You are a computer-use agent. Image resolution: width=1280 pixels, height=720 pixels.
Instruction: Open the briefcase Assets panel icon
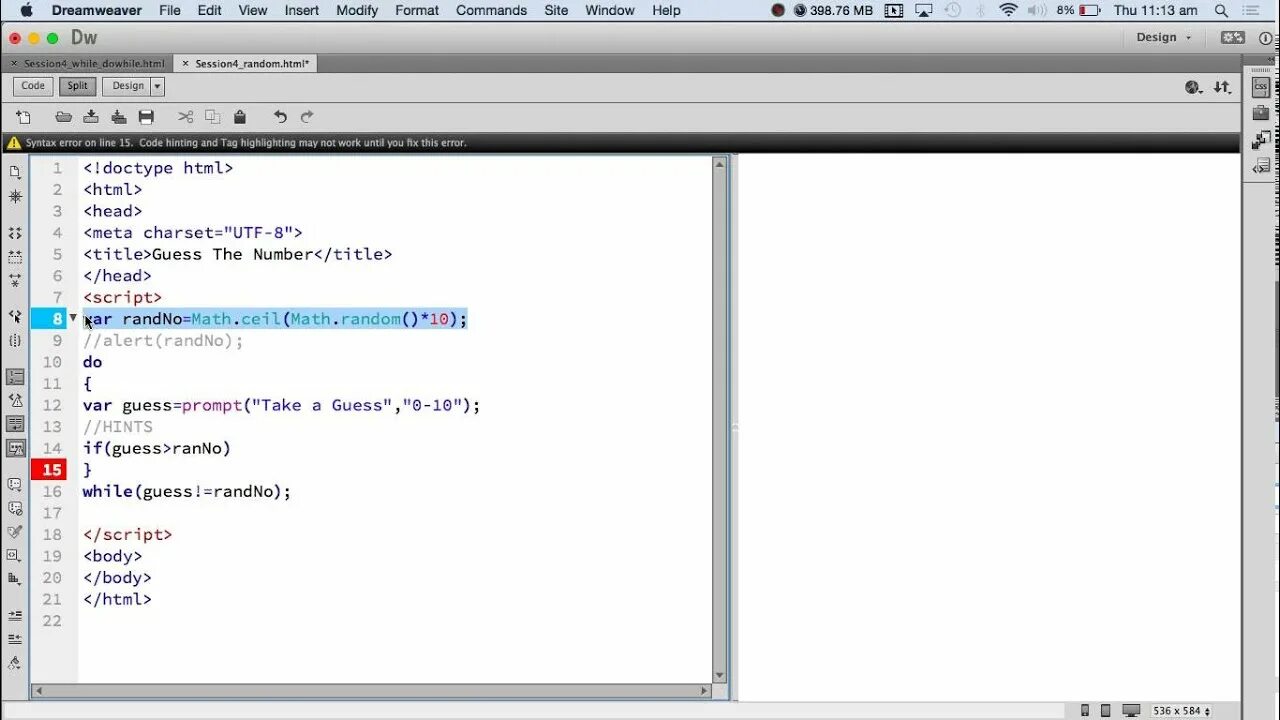click(1261, 113)
